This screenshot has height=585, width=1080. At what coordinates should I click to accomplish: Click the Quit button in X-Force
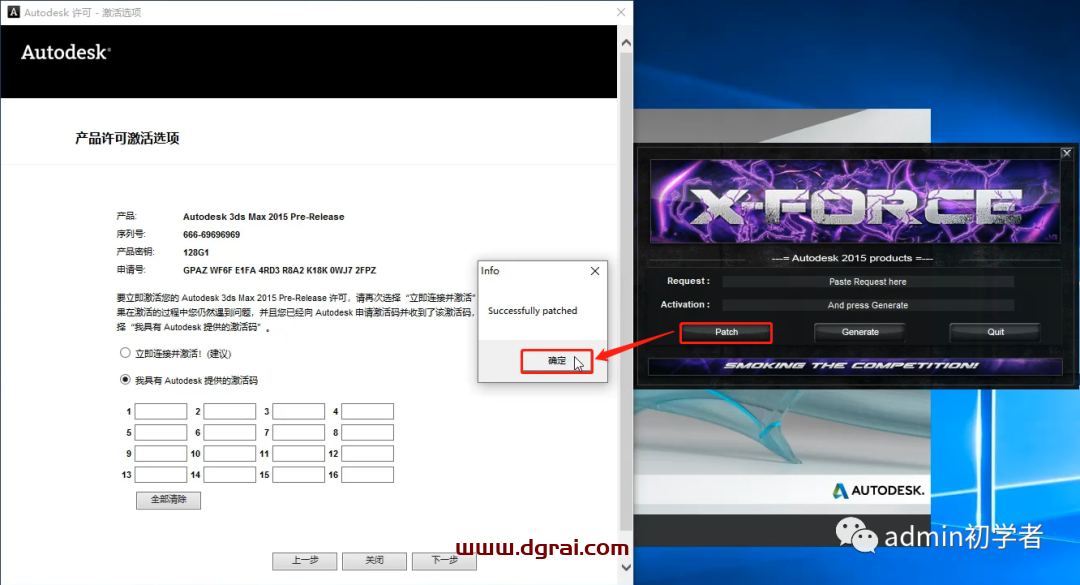pos(995,332)
